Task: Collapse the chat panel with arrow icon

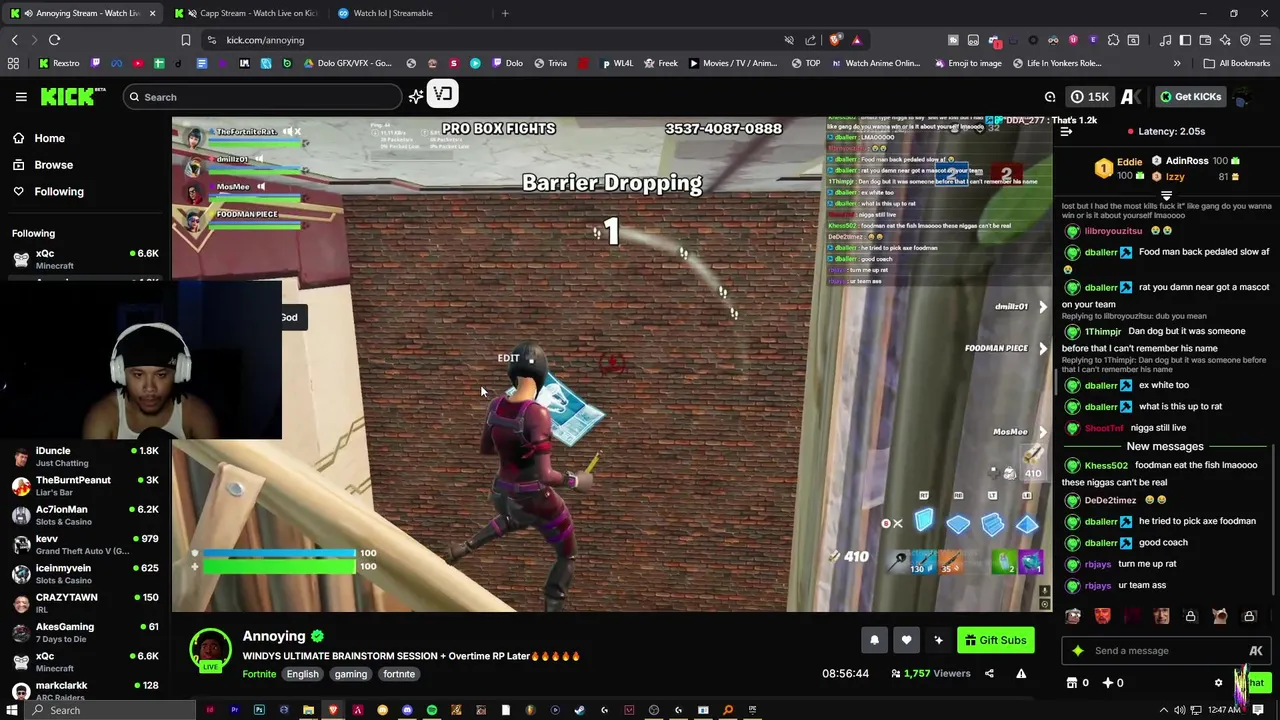Action: pyautogui.click(x=1067, y=131)
